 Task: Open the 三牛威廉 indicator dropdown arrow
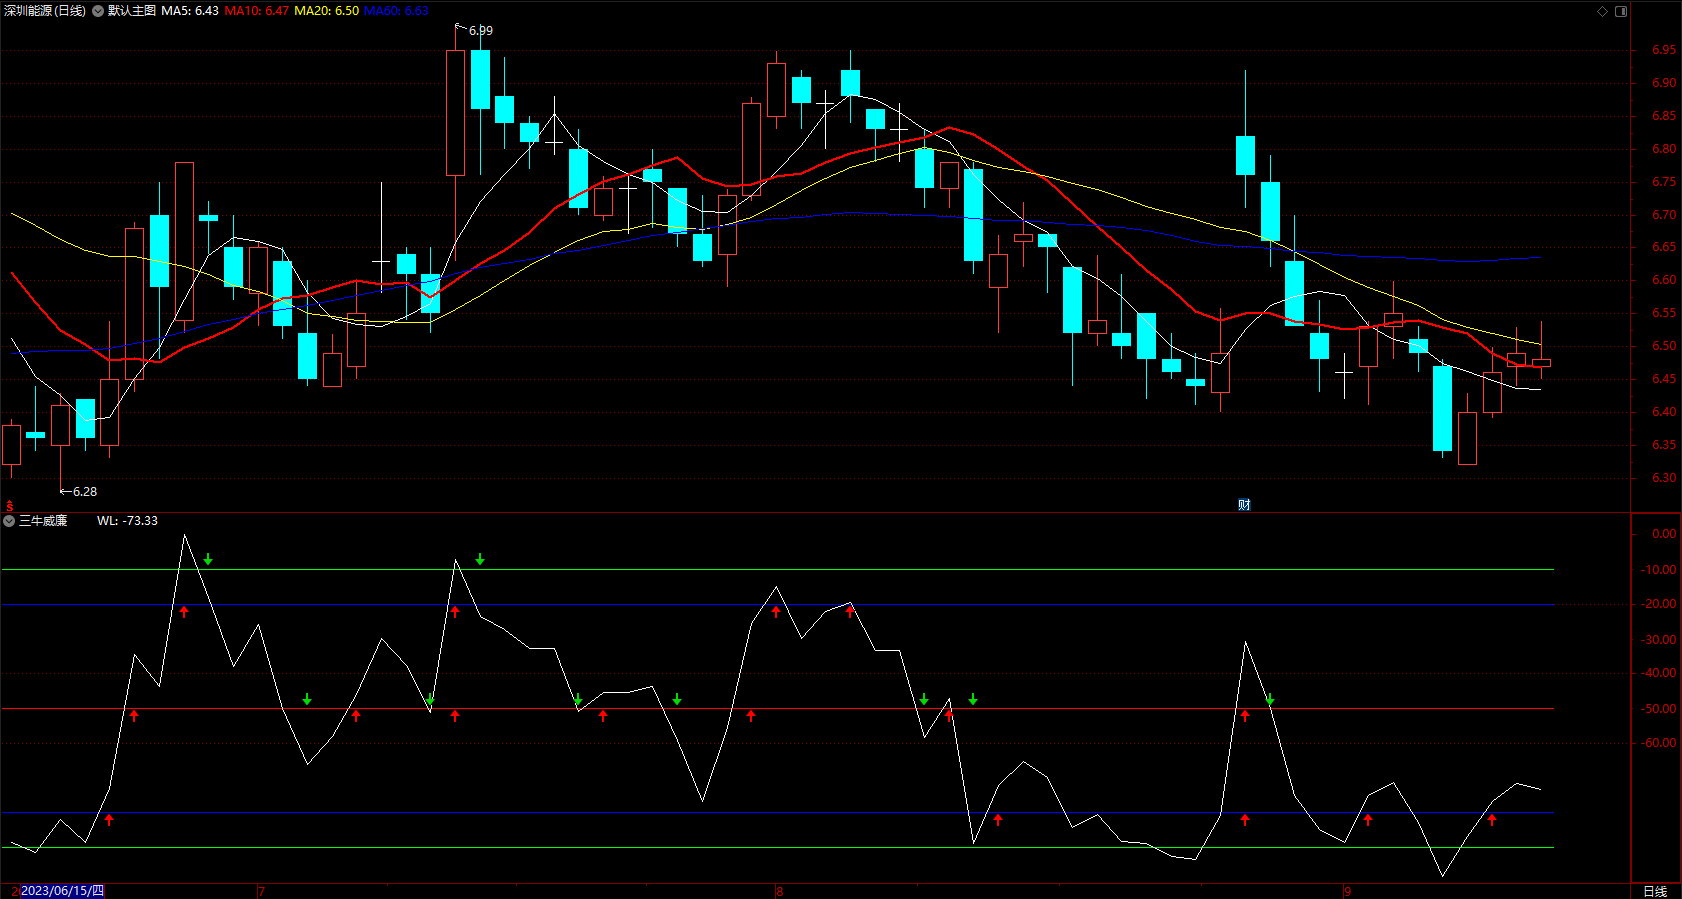[x=9, y=521]
